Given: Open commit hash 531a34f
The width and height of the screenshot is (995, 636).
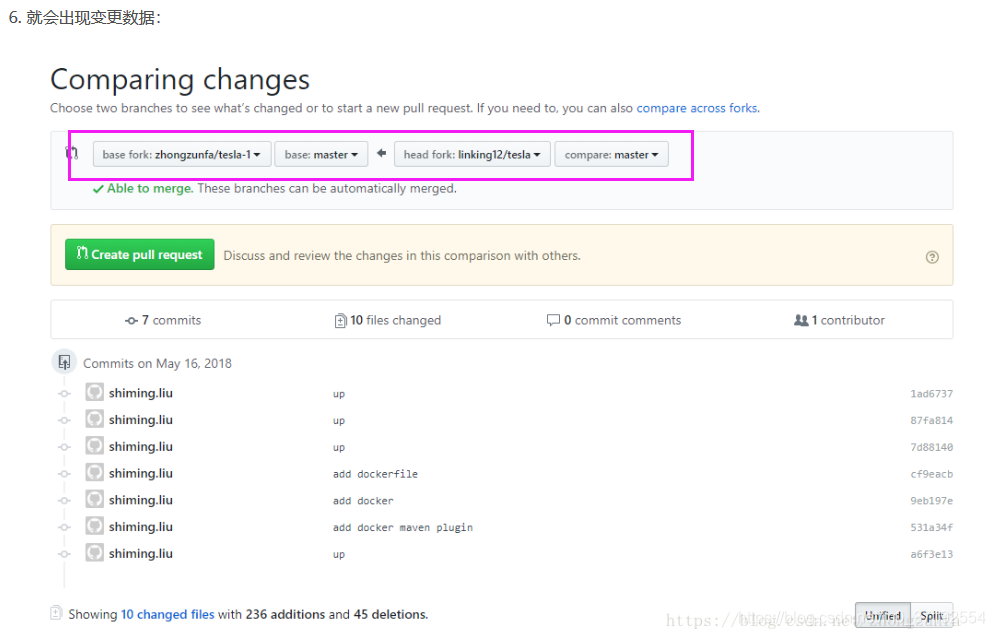Looking at the screenshot, I should coord(932,527).
